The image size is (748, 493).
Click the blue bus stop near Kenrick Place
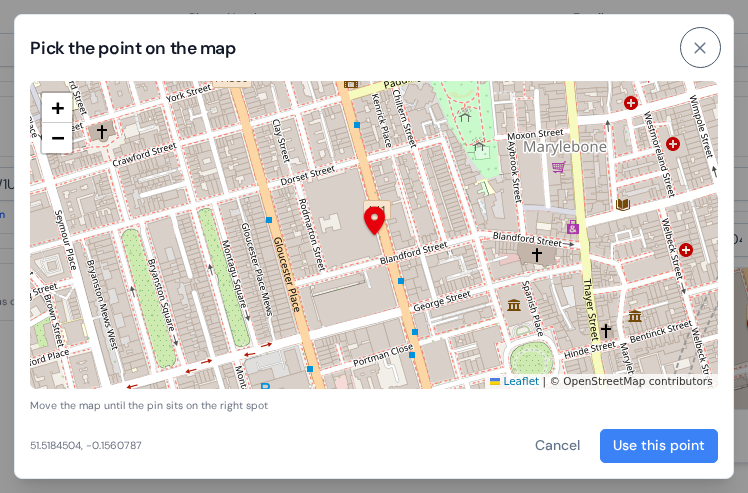(x=357, y=125)
